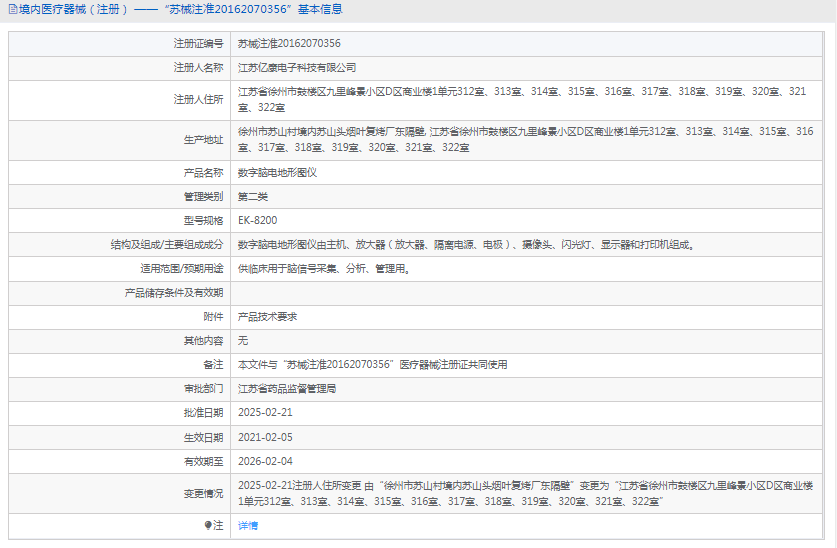Click the management category value 第二类
837x548 pixels.
pos(252,196)
